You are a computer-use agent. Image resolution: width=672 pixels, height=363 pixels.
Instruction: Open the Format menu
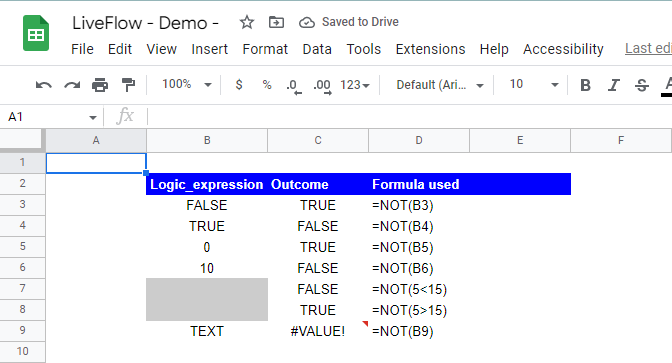coord(265,49)
